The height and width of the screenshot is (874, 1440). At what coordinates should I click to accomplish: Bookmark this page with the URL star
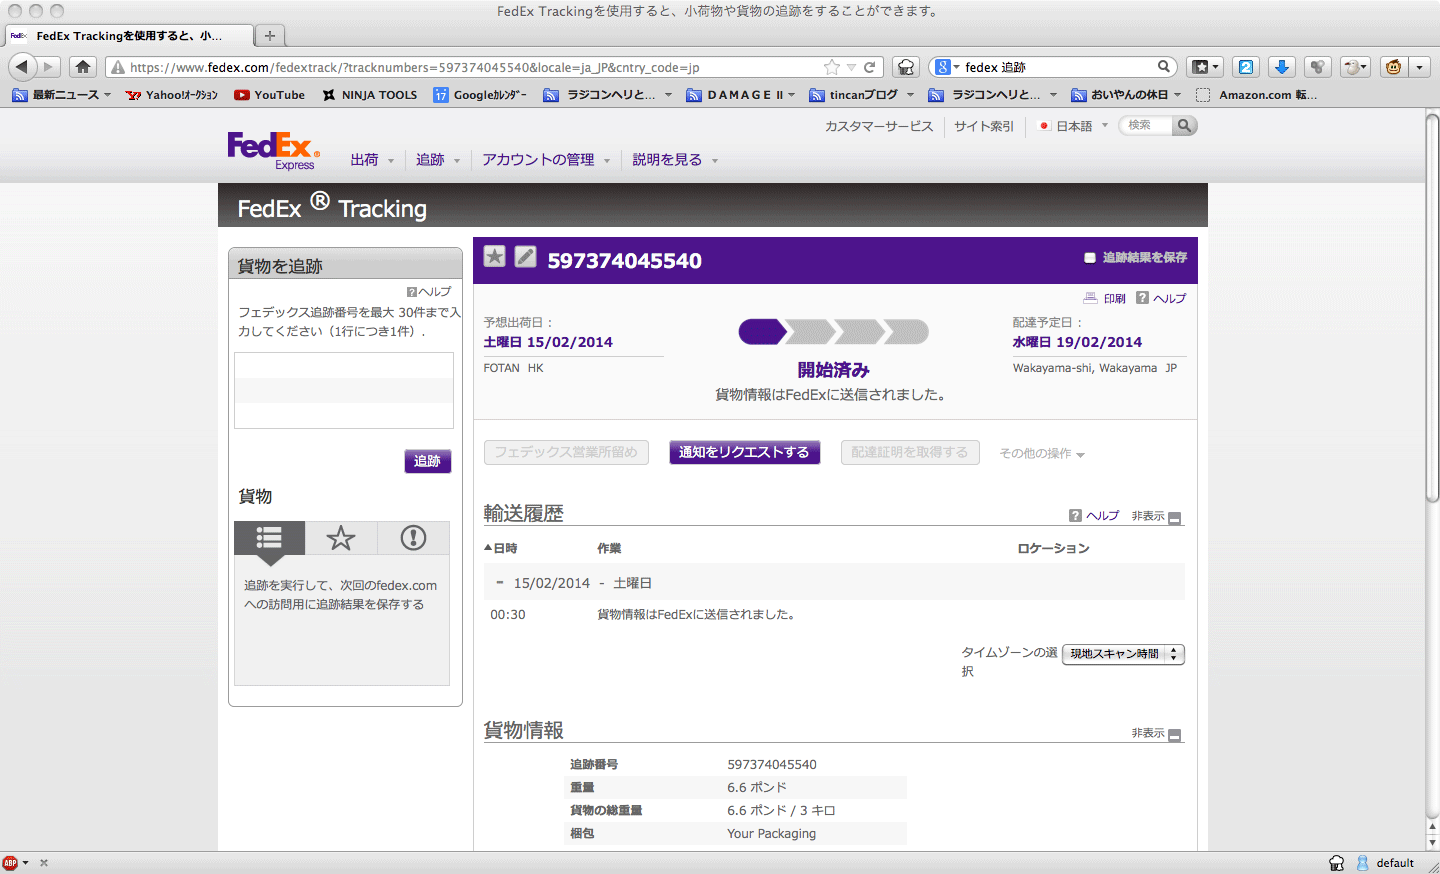pyautogui.click(x=831, y=67)
